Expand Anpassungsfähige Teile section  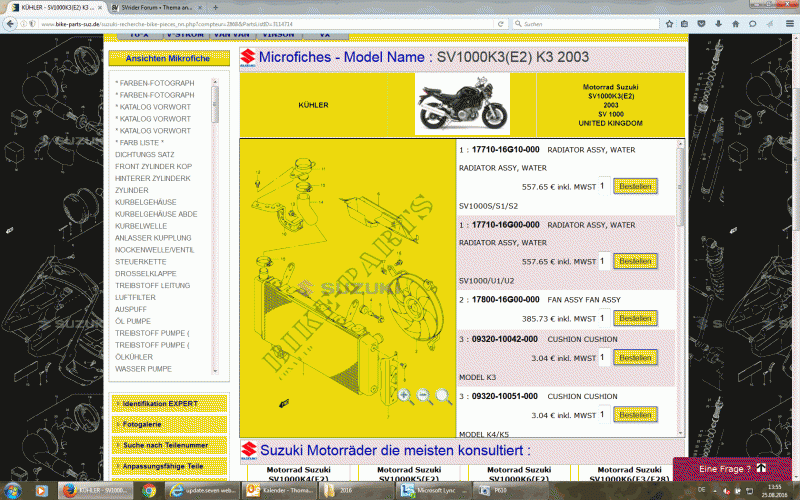click(x=169, y=466)
